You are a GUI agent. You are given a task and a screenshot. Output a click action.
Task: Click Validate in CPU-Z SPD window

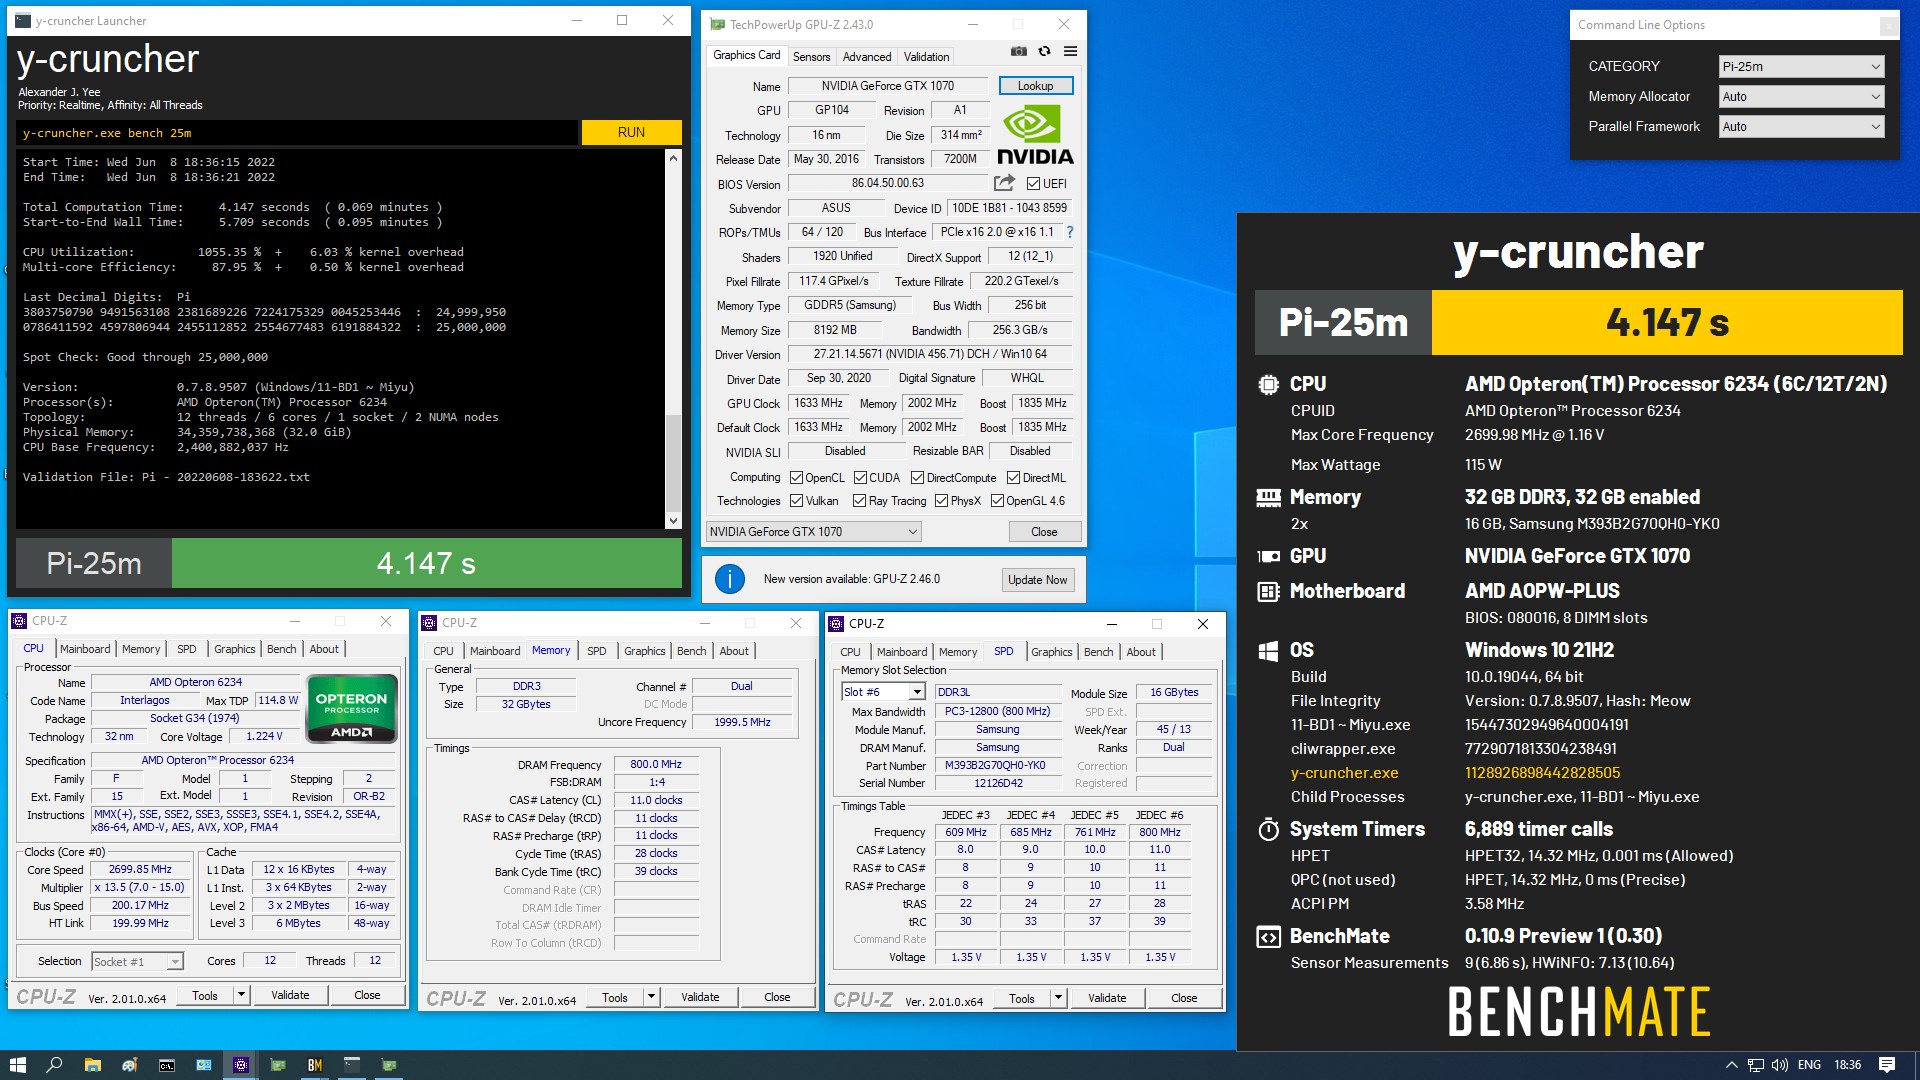(1106, 998)
